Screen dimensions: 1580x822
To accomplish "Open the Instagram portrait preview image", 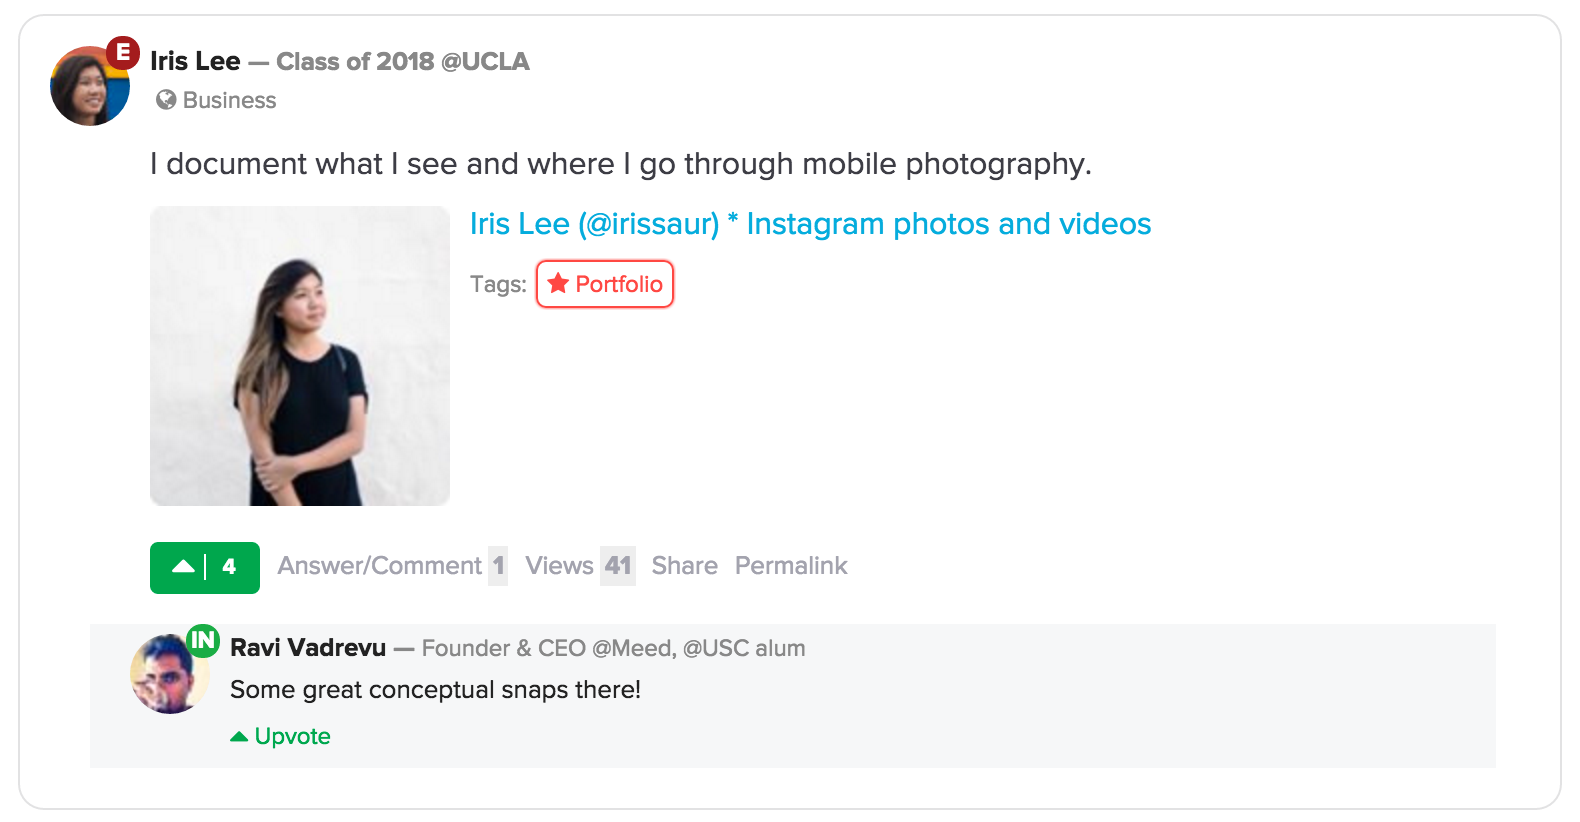I will coord(300,356).
